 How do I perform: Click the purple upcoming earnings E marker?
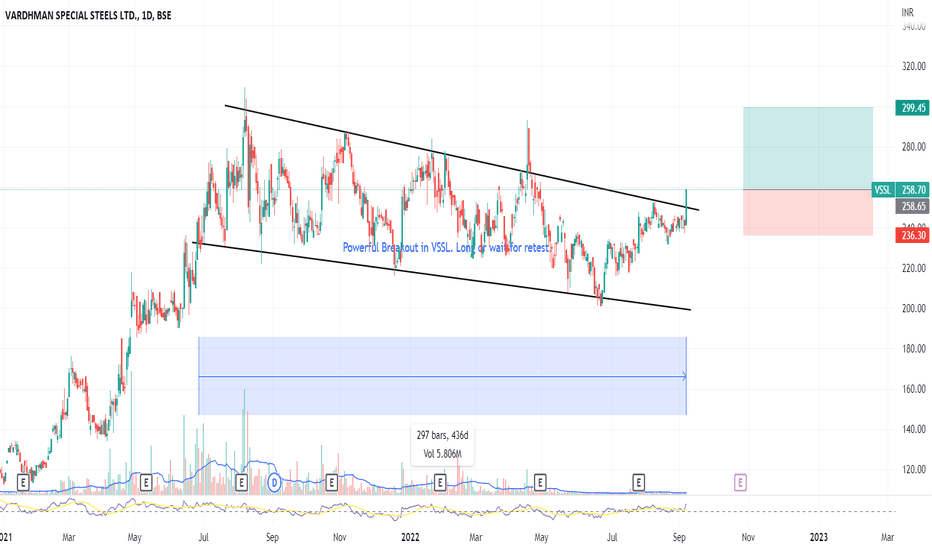click(740, 482)
